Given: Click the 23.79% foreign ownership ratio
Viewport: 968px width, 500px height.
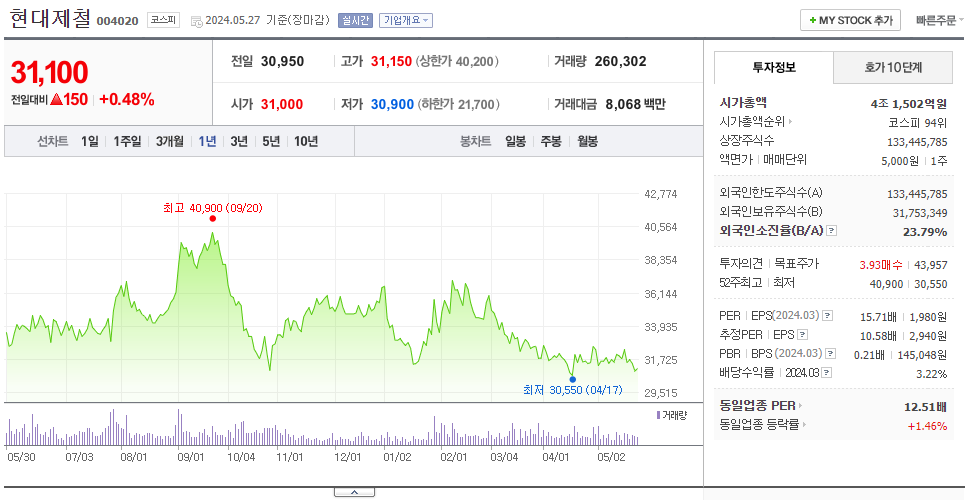Looking at the screenshot, I should [x=927, y=231].
